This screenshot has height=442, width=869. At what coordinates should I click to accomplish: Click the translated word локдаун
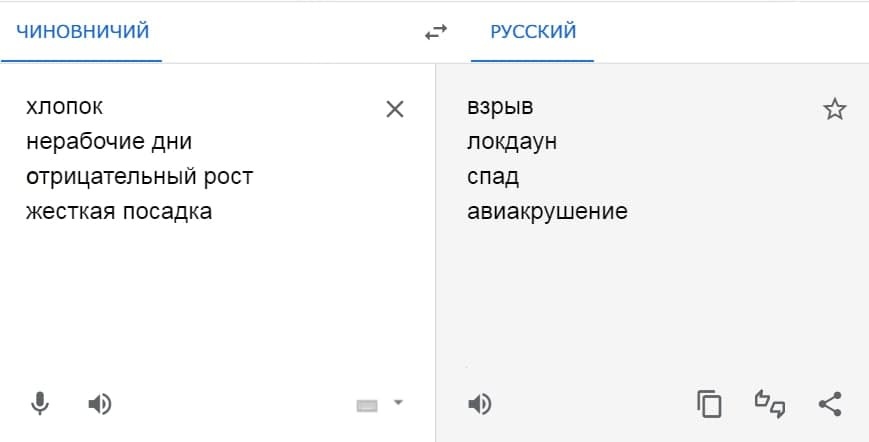pyautogui.click(x=511, y=141)
